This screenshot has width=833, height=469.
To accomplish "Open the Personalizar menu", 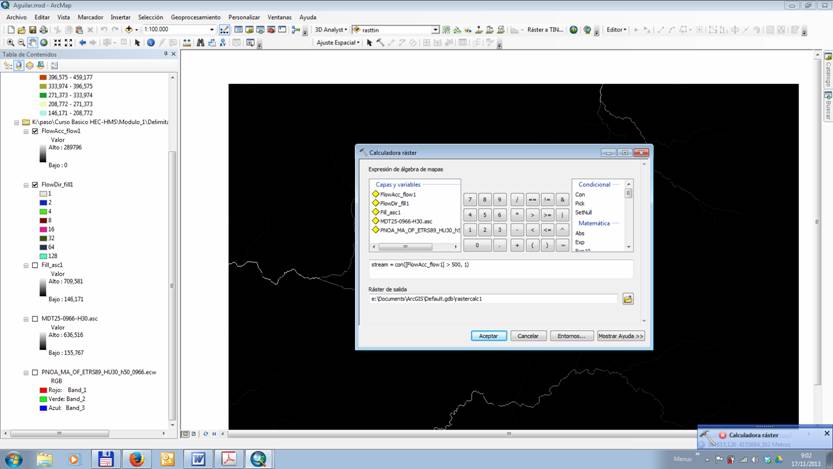I will click(244, 17).
